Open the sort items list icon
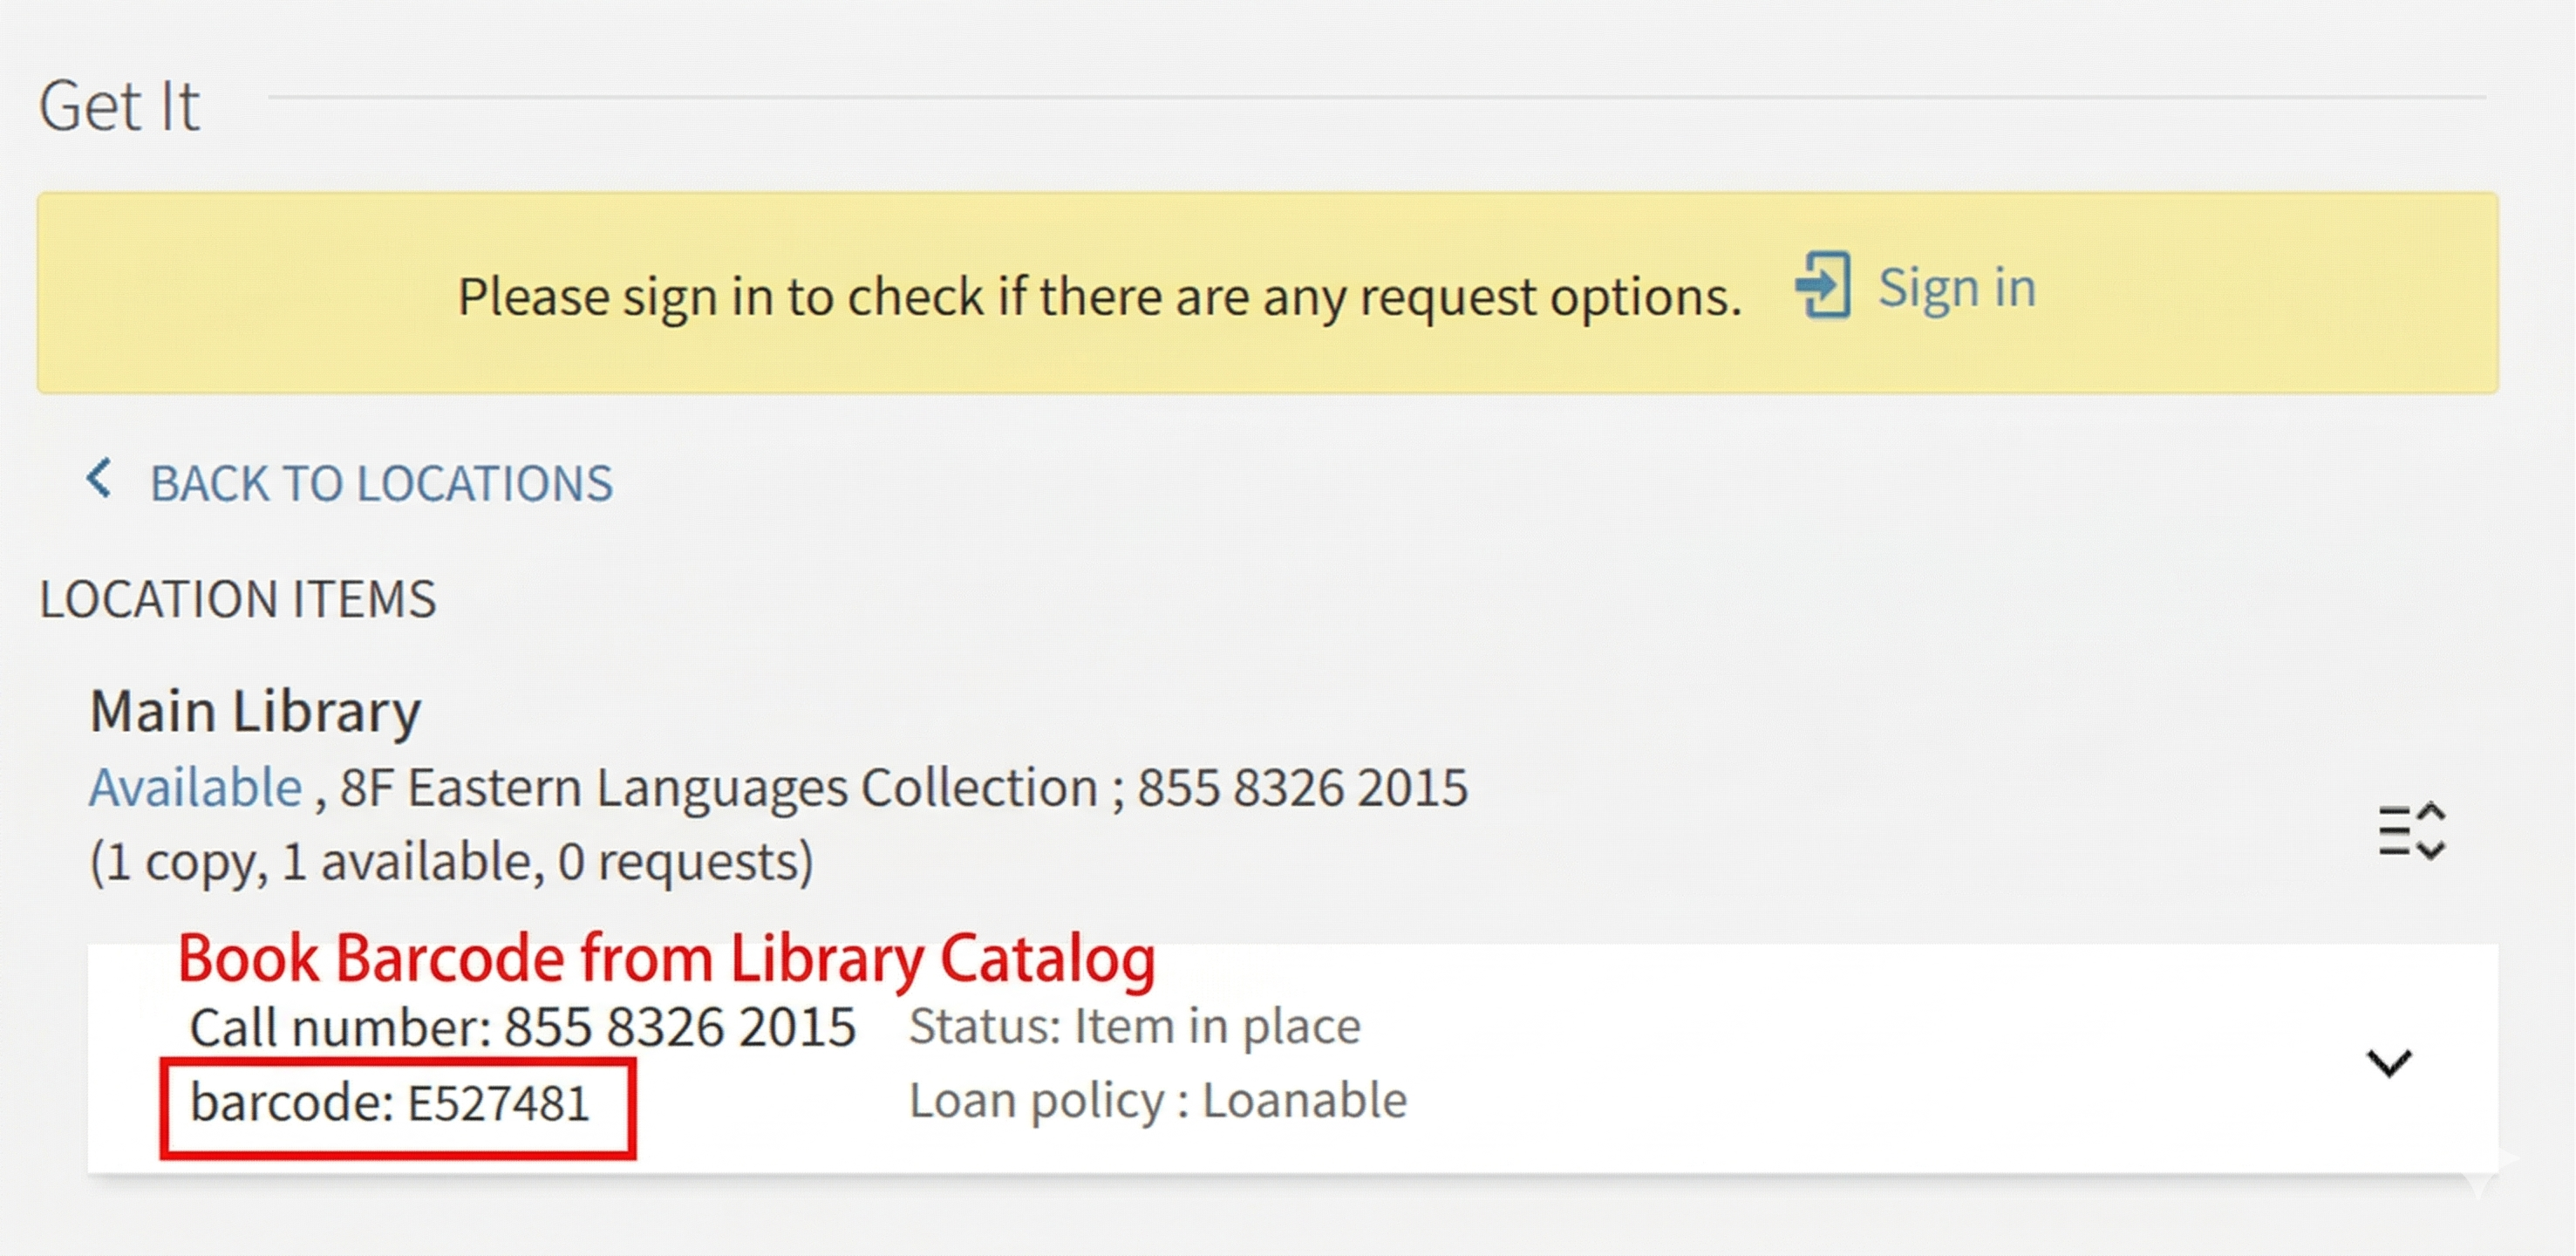Screen dimensions: 2576x1256 click(x=2411, y=831)
